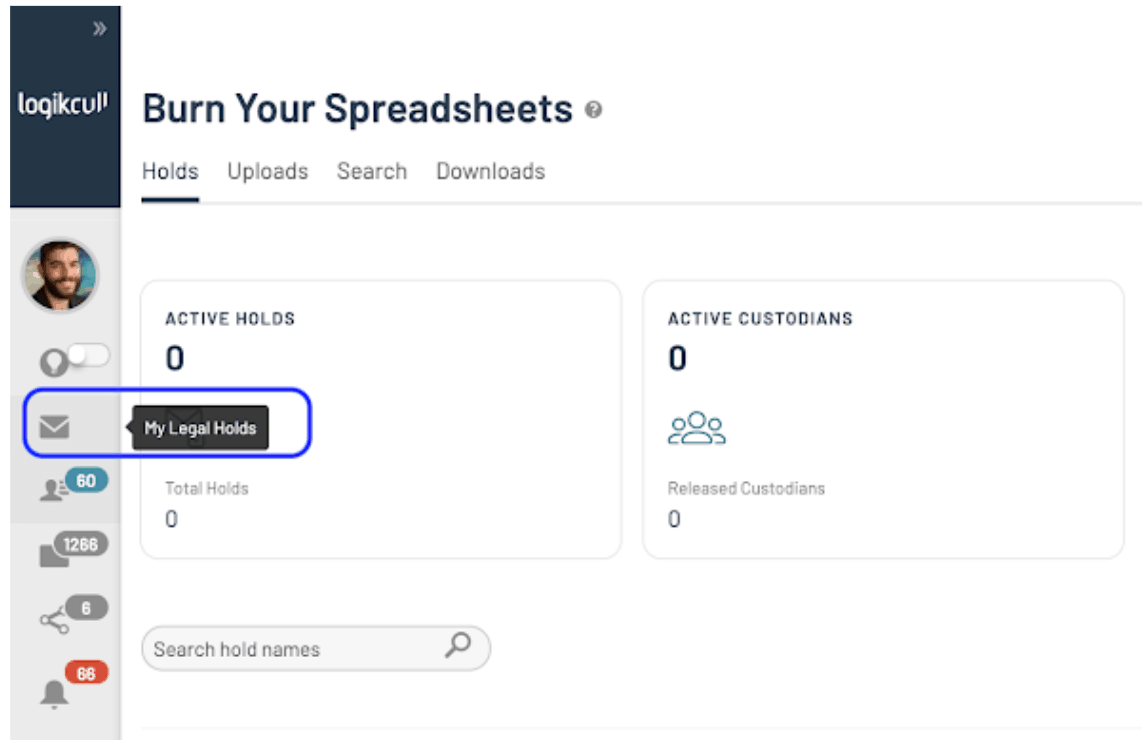Click the magnifying glass search icon

click(458, 645)
